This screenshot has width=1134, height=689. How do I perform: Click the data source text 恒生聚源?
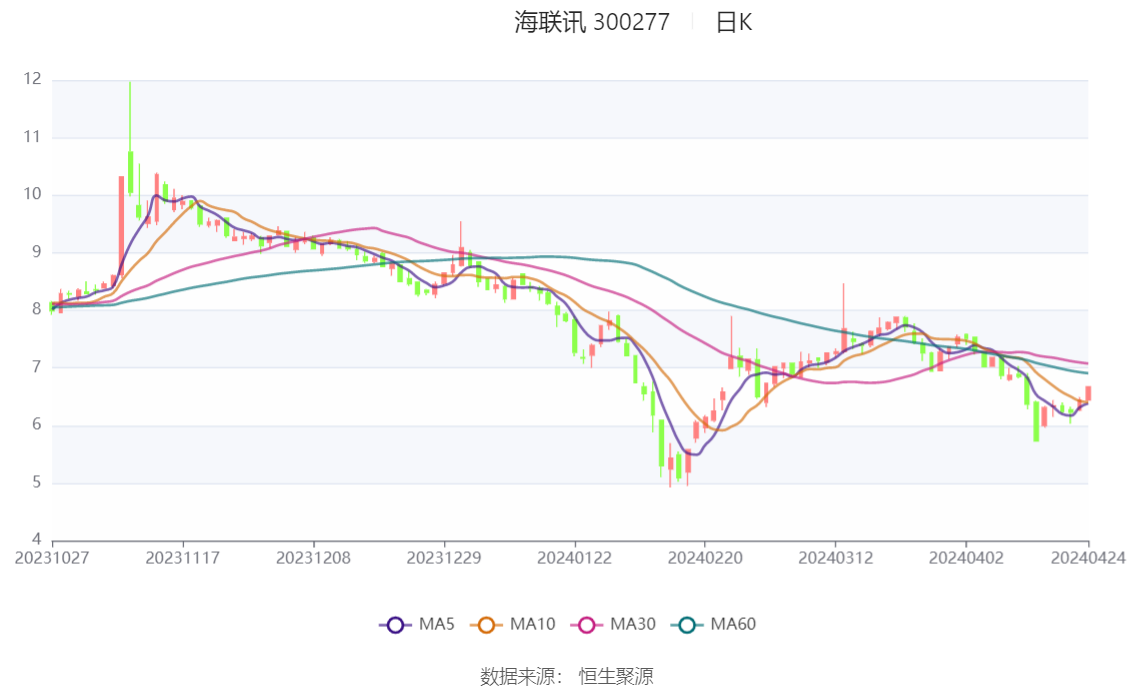(x=616, y=676)
